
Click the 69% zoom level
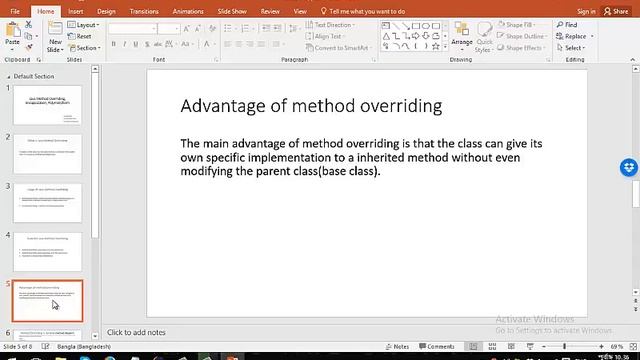click(x=617, y=347)
